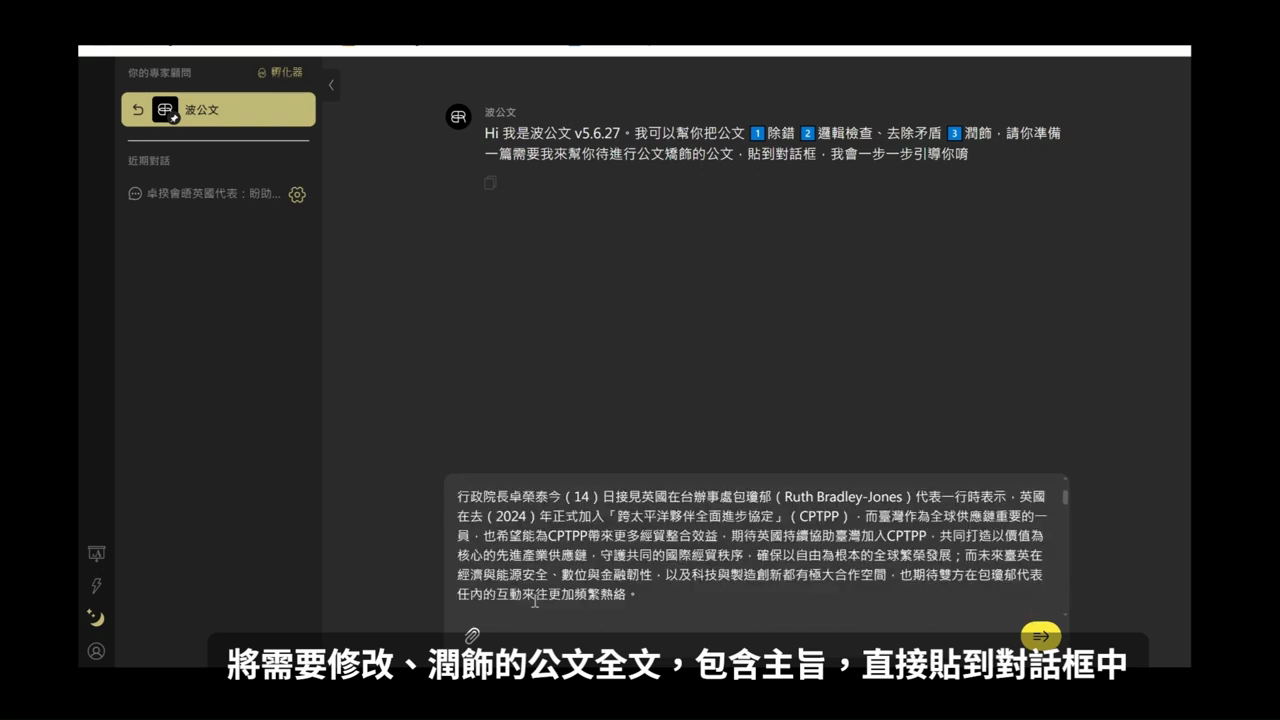Click the 波公文 sender name above the greeting
The width and height of the screenshot is (1280, 720).
click(500, 112)
